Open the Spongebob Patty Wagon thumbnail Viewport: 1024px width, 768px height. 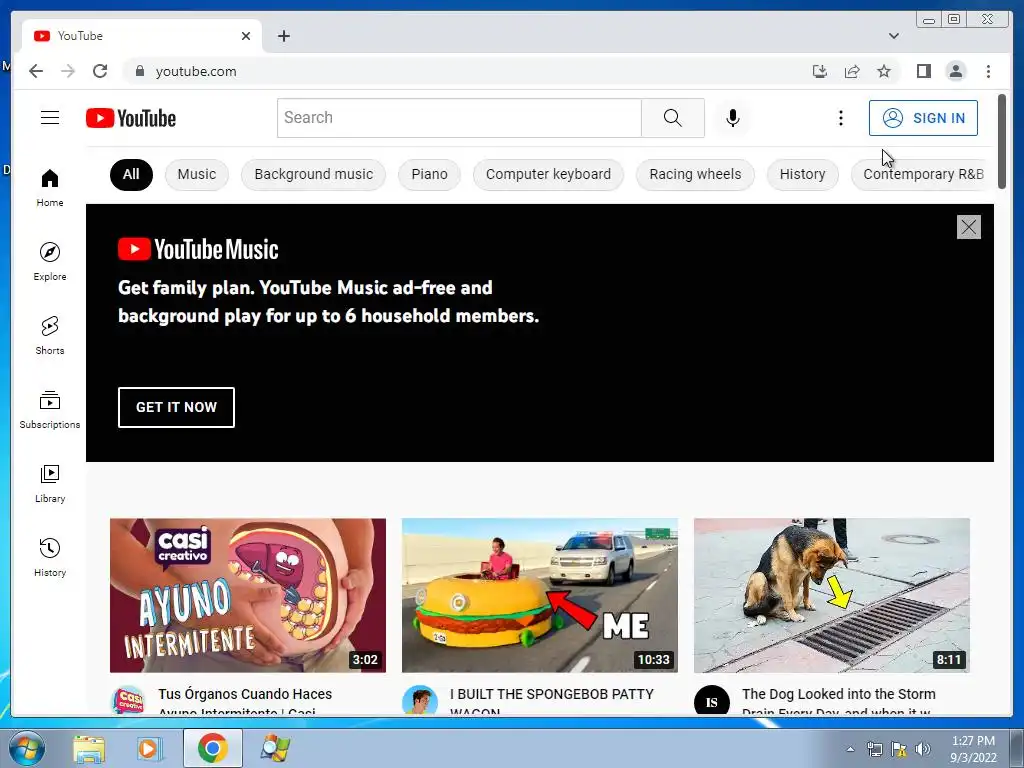click(539, 595)
